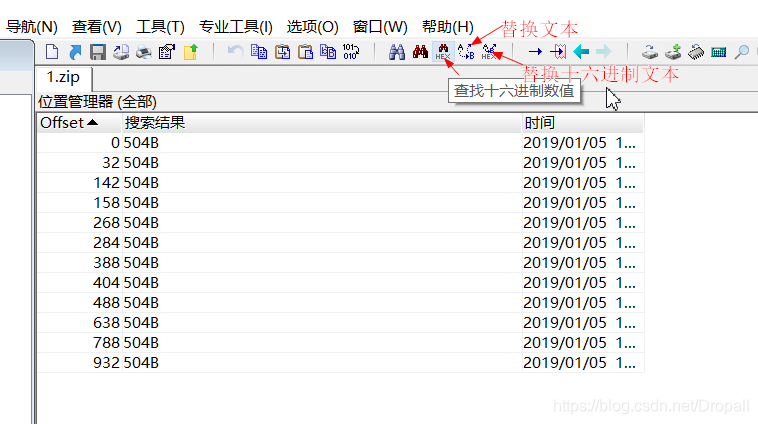
Task: Save the file with the floppy disk icon
Action: coord(98,51)
